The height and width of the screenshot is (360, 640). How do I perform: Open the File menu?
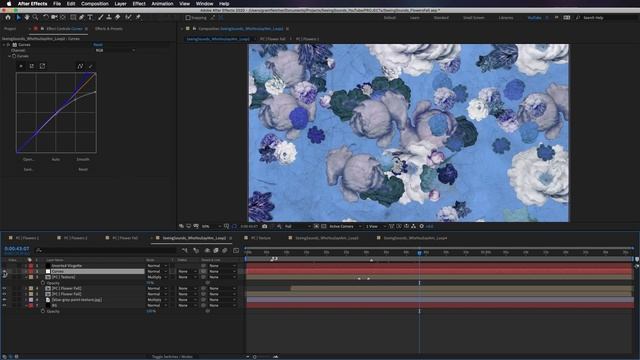57,4
